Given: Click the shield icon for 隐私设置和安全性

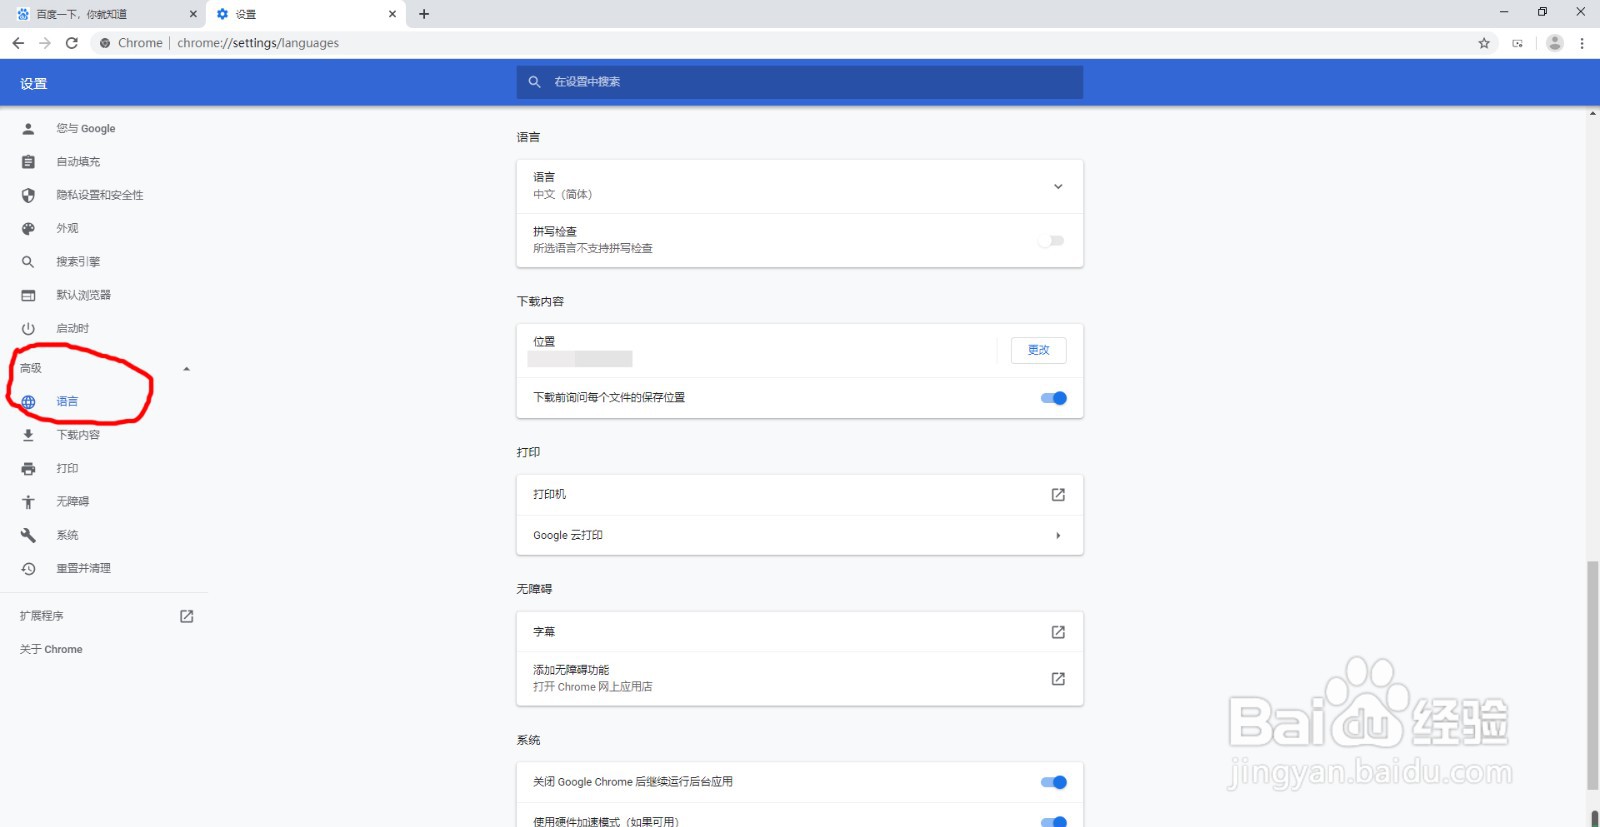Looking at the screenshot, I should click(28, 195).
